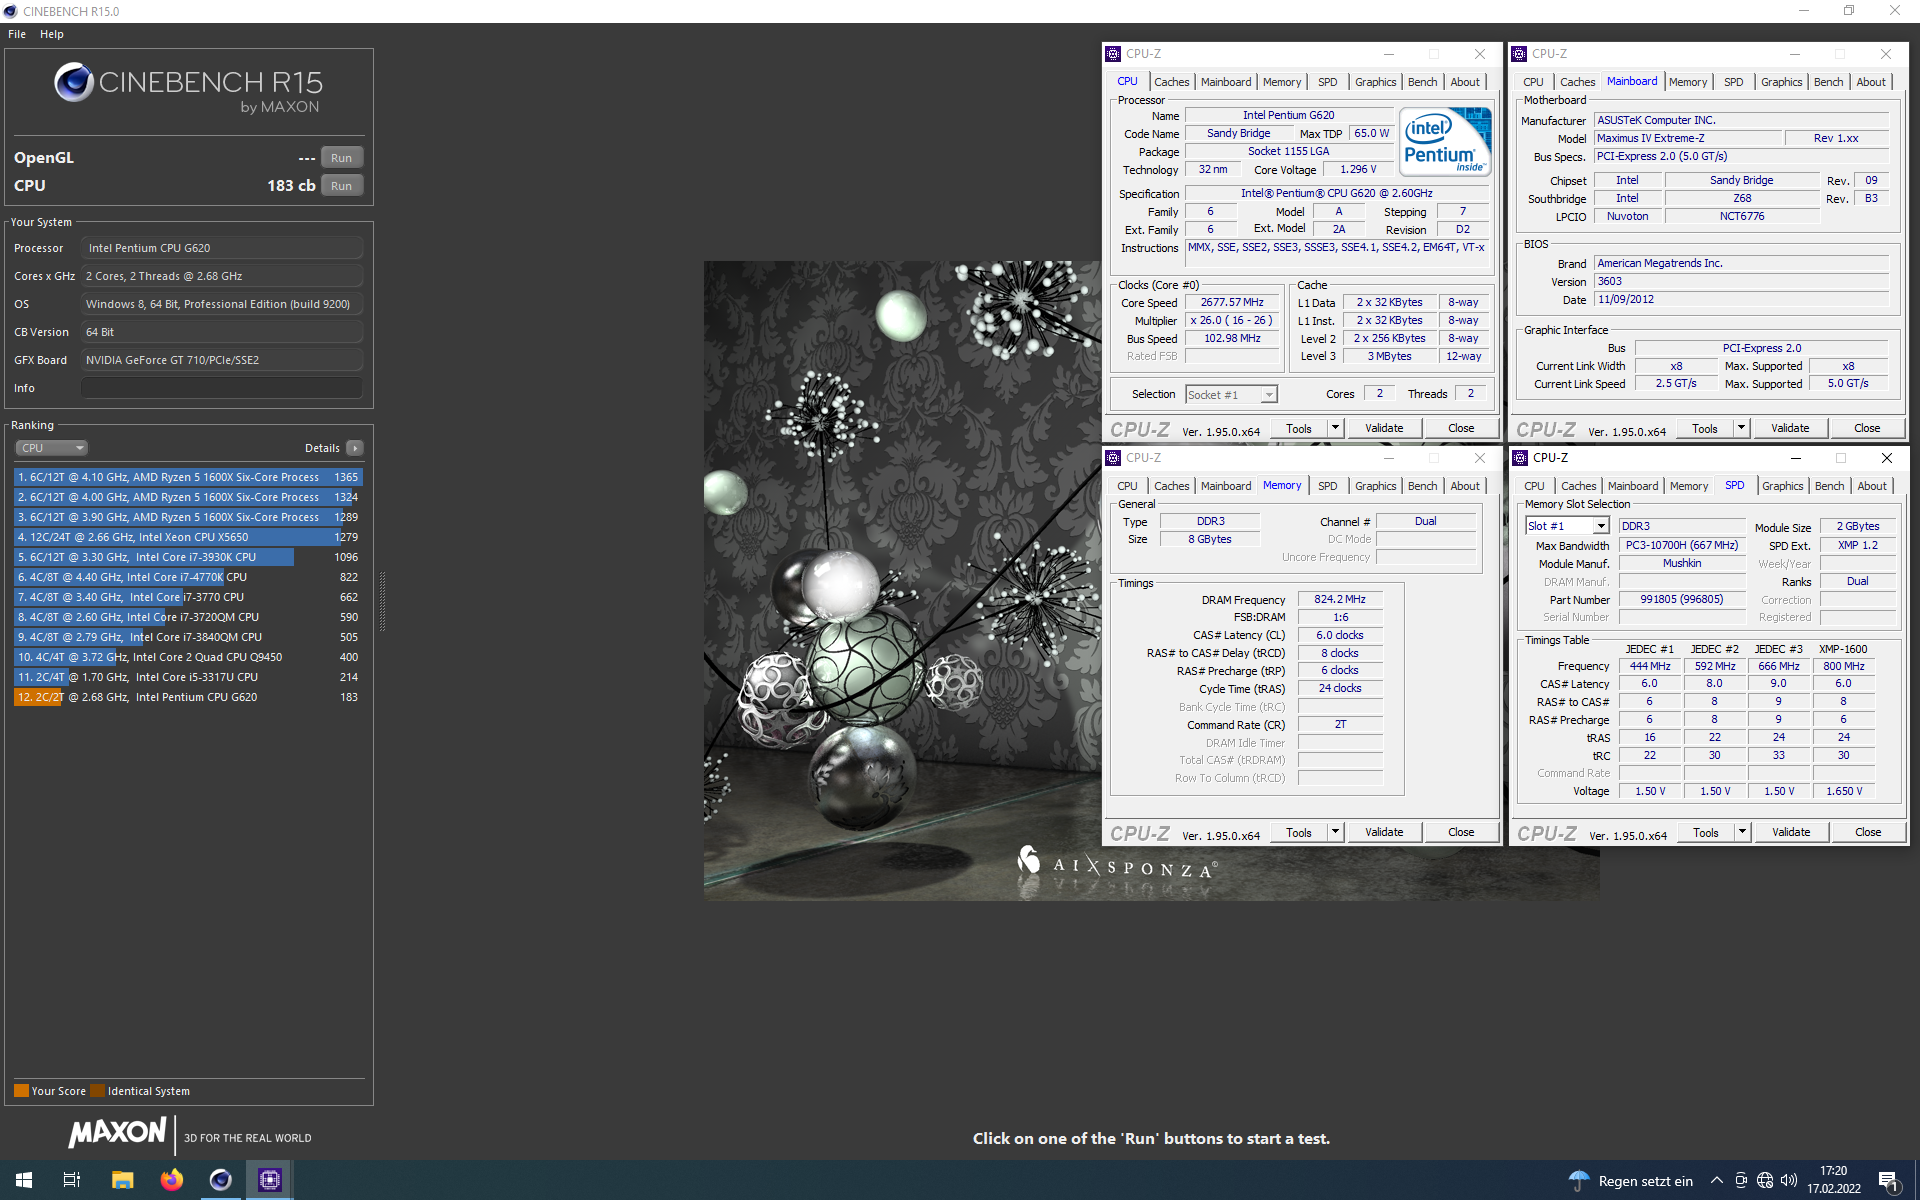Show hidden system tray icons

(1717, 1181)
